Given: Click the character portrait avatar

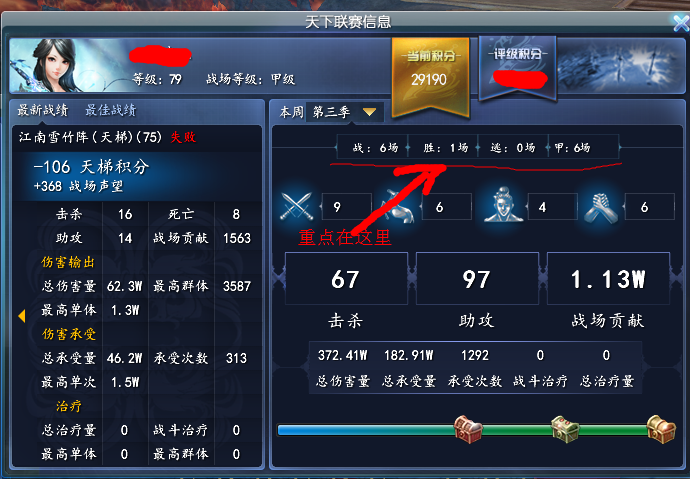Looking at the screenshot, I should [x=52, y=65].
